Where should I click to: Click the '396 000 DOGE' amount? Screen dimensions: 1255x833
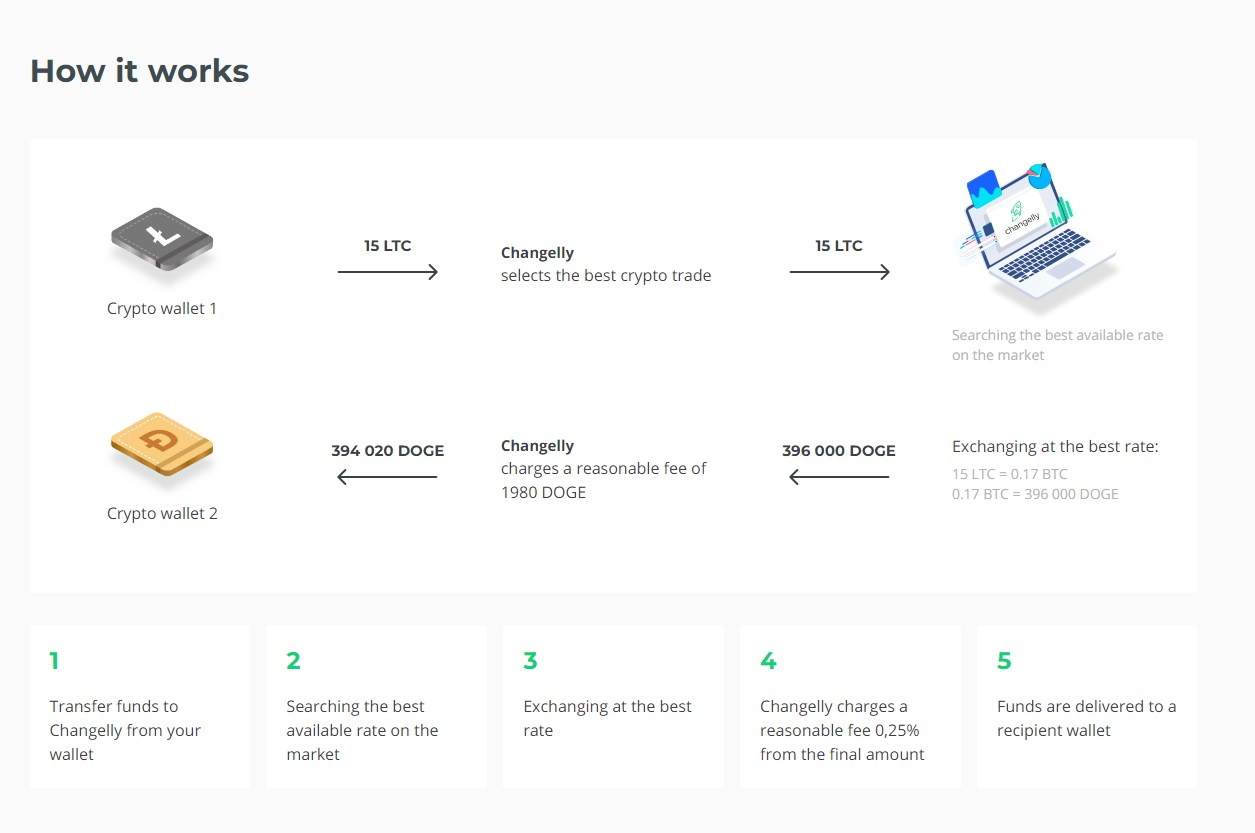pos(839,450)
